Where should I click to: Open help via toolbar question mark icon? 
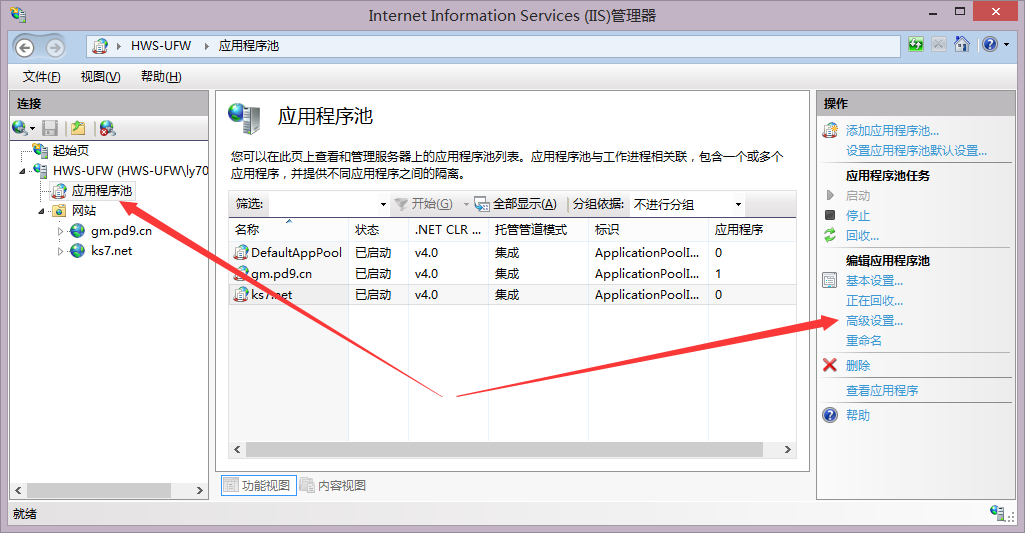[x=990, y=44]
